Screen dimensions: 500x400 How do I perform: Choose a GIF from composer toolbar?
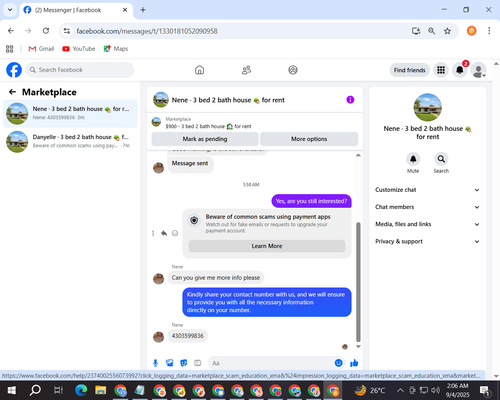point(198,363)
